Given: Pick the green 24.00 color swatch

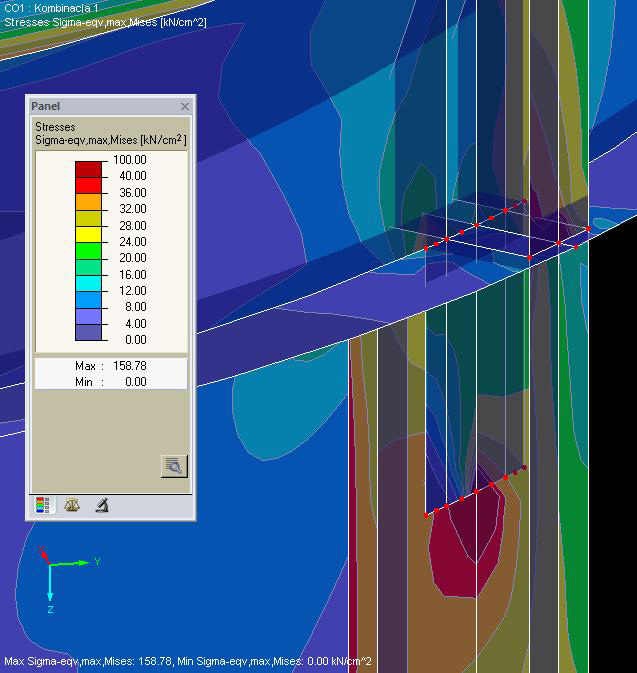Looking at the screenshot, I should 88,251.
